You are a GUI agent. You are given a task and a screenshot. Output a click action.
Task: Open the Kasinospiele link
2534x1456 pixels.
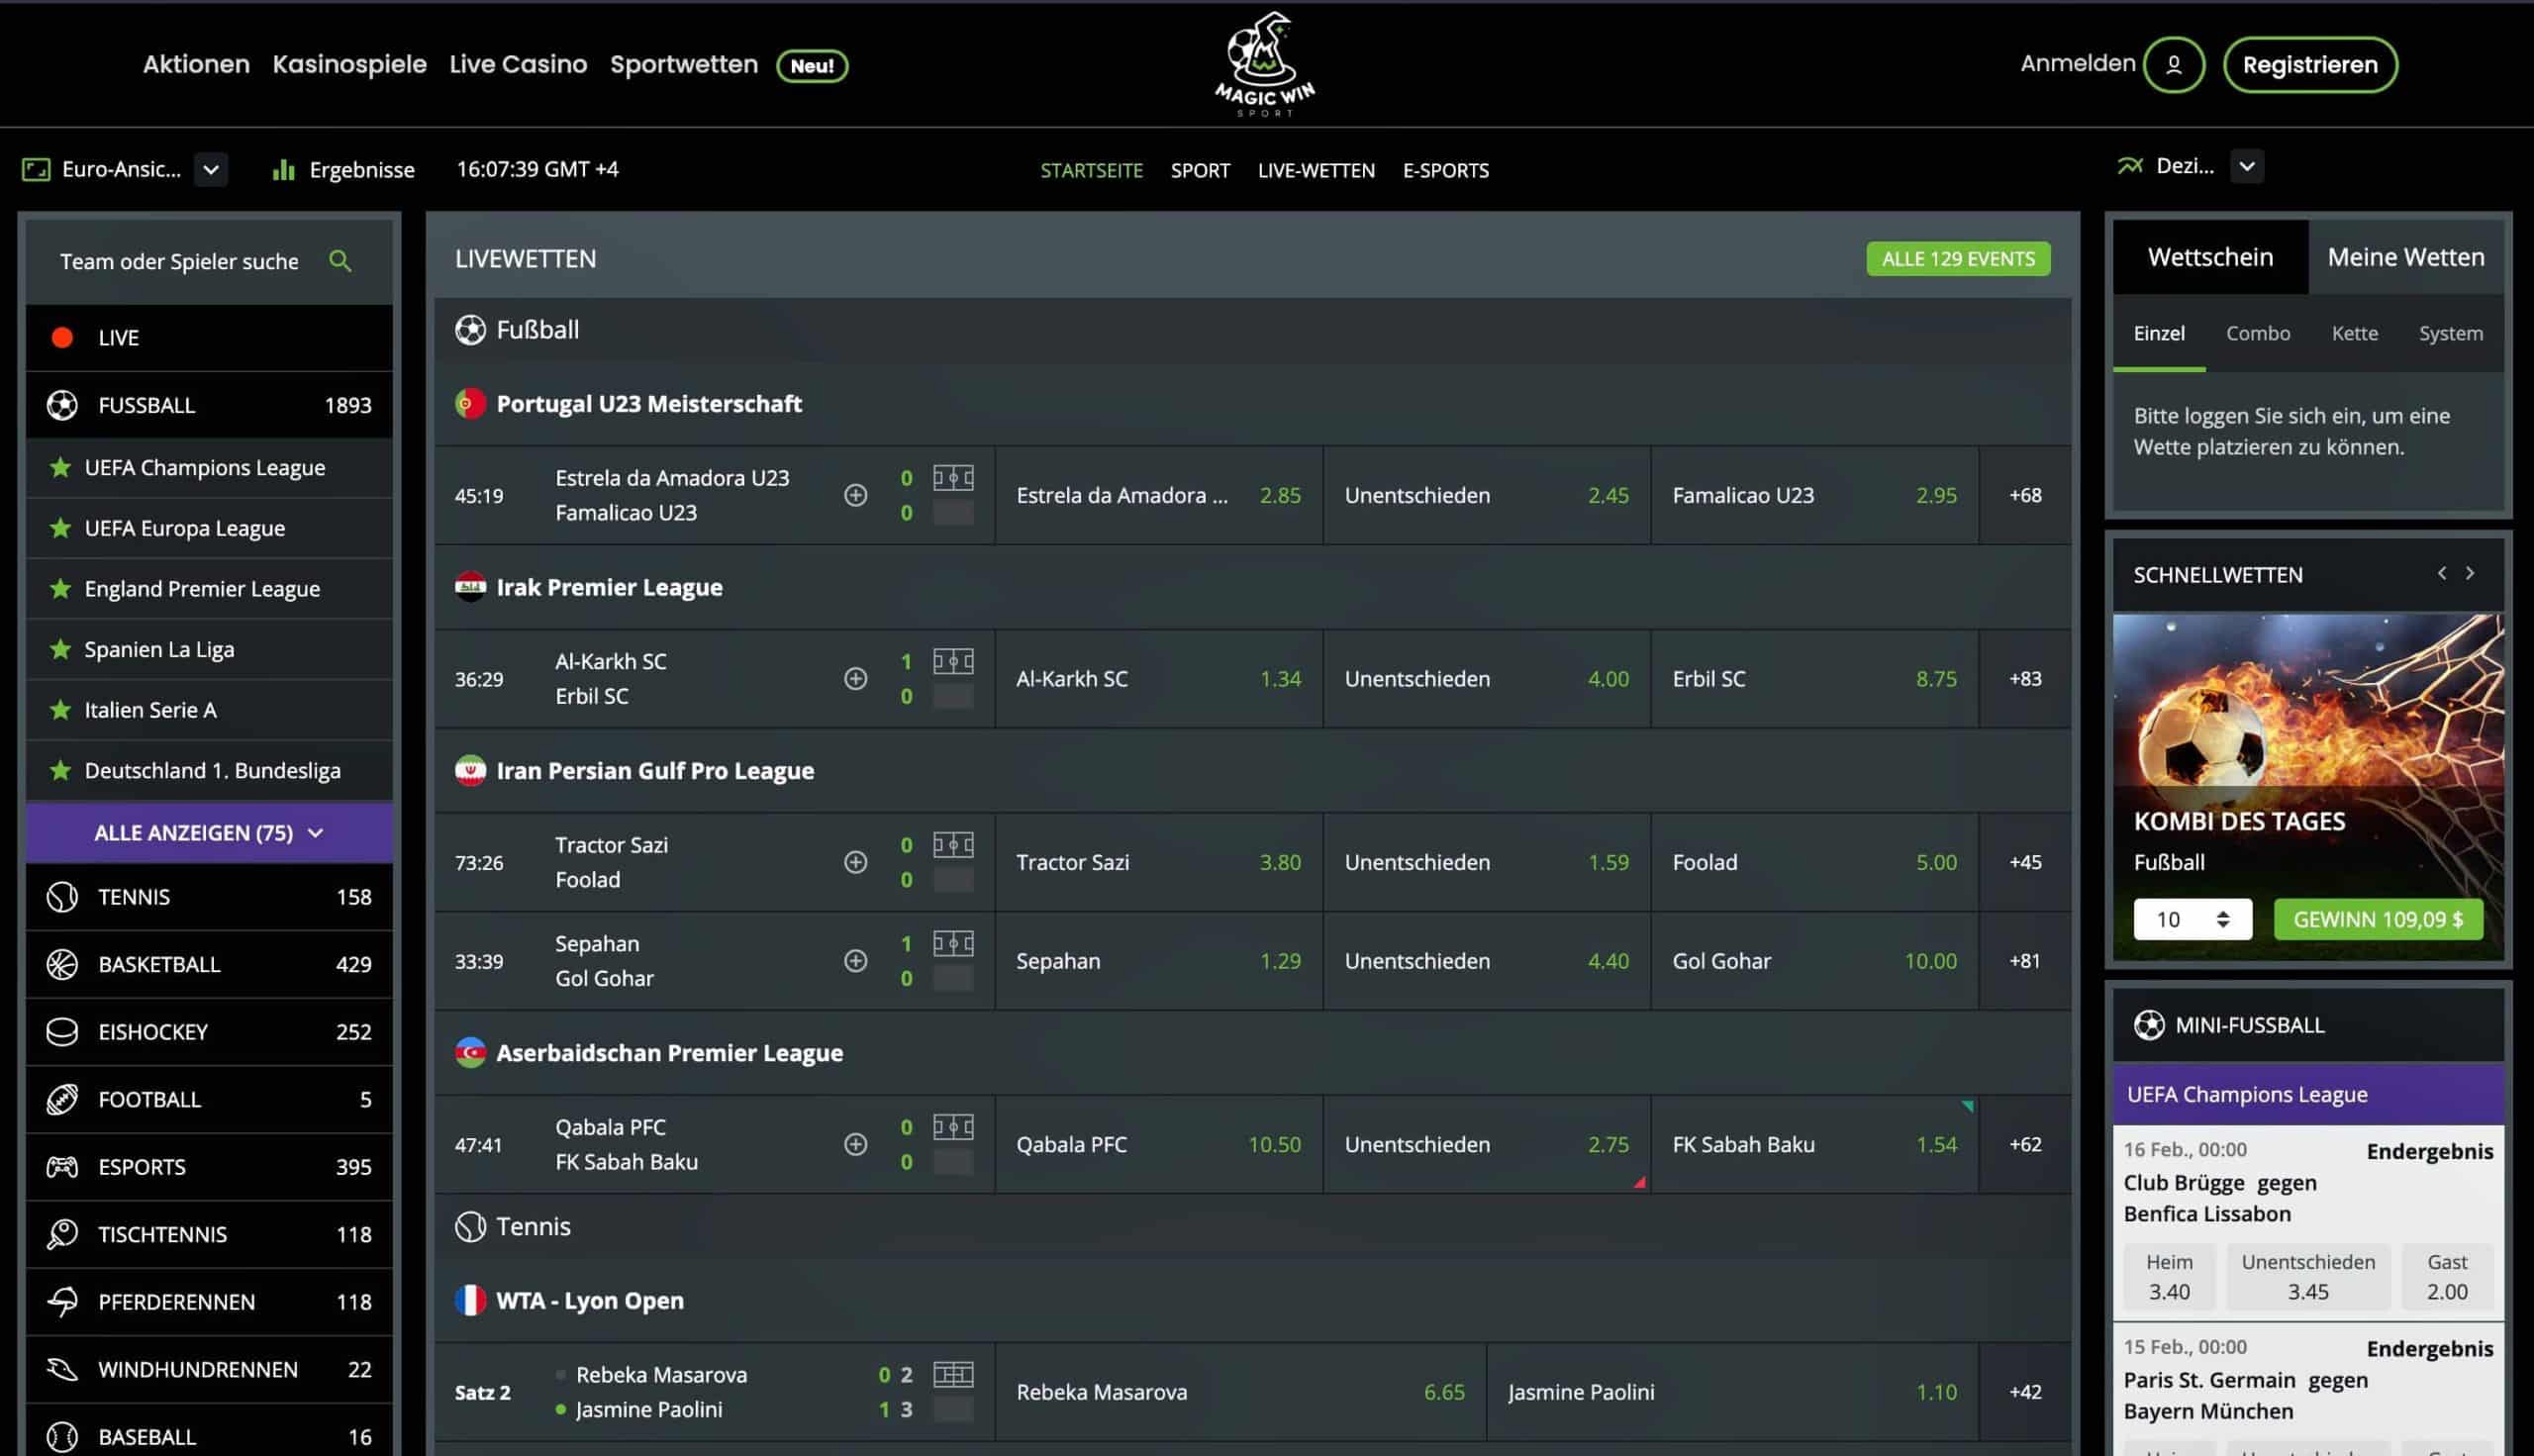pyautogui.click(x=349, y=64)
